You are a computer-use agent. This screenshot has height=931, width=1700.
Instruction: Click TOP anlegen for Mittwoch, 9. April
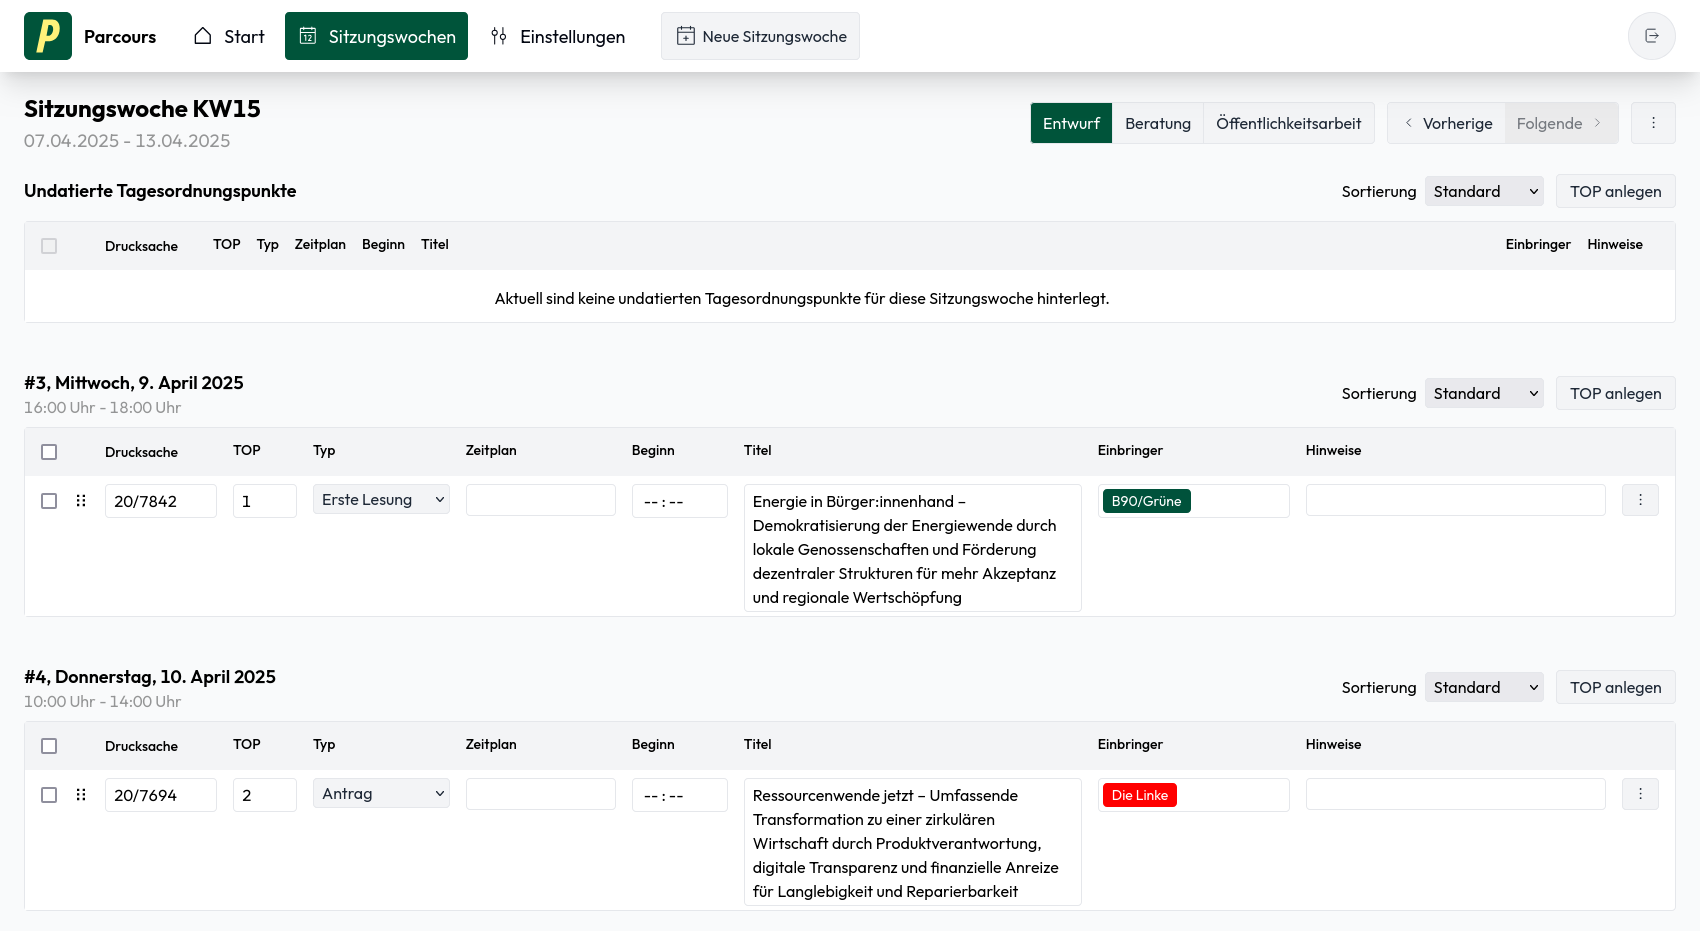(x=1615, y=393)
